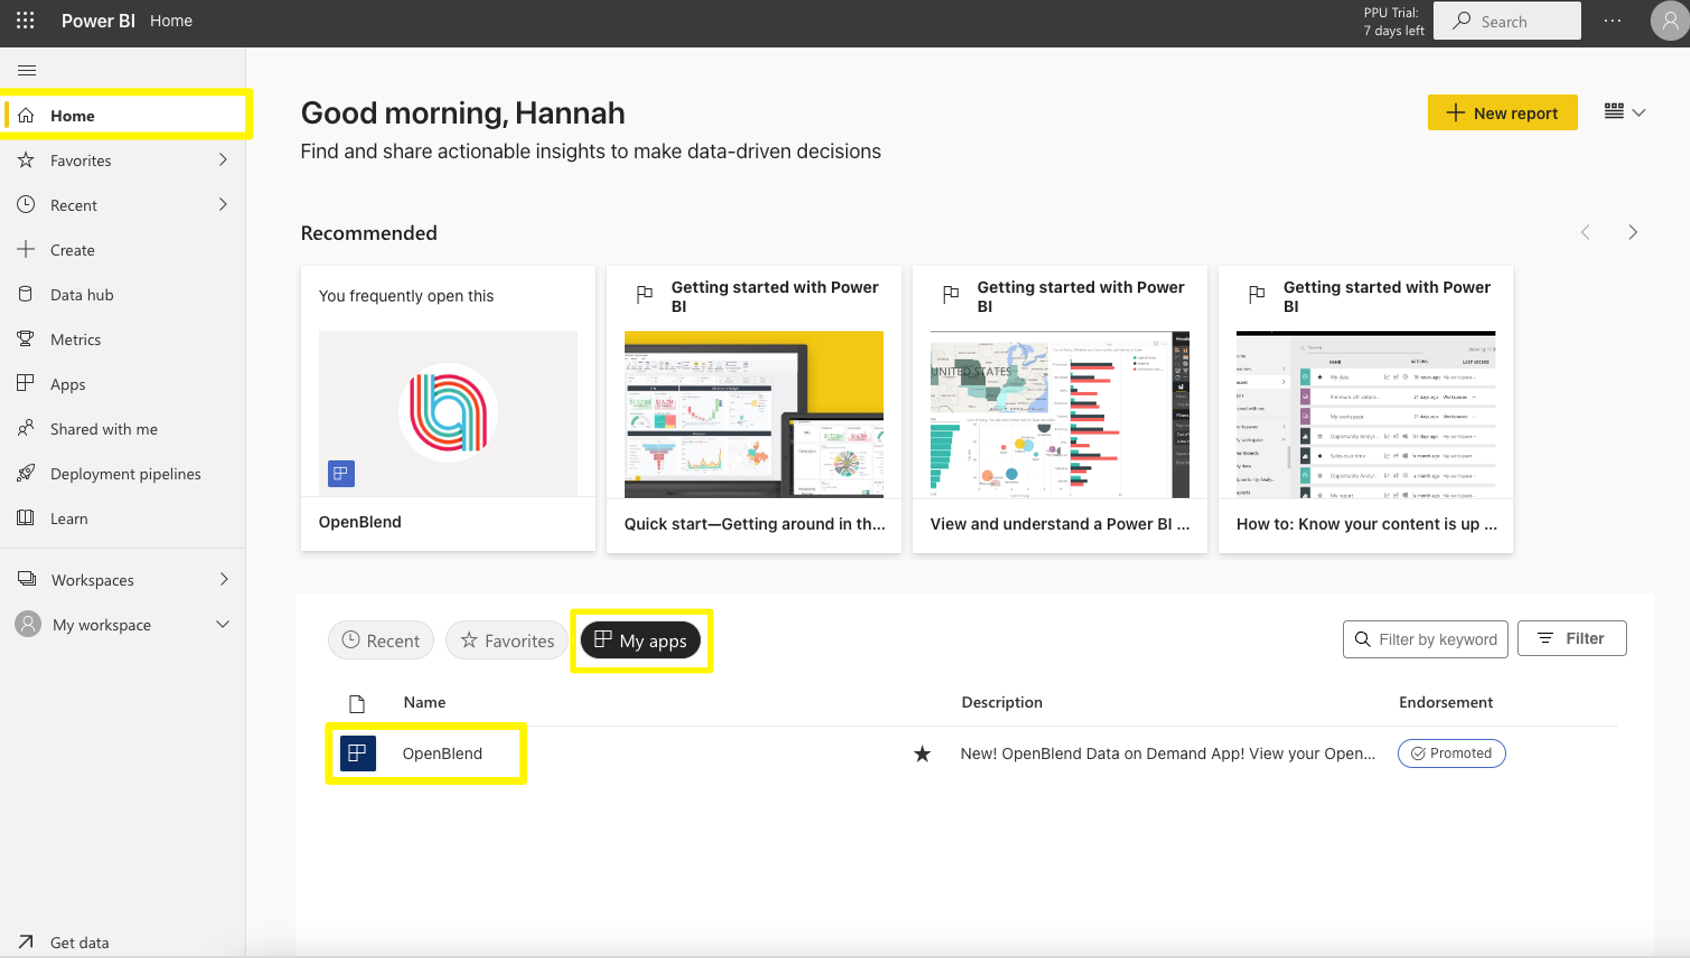1690x958 pixels.
Task: Open the OpenBlend app name link
Action: [x=442, y=753]
